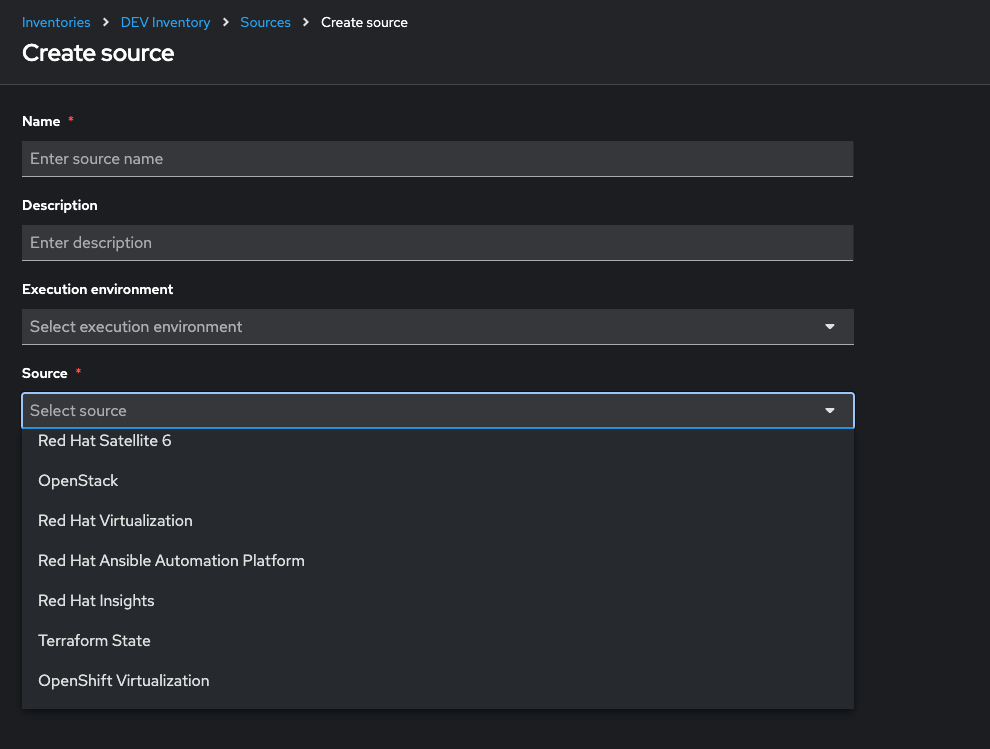This screenshot has height=749, width=990.
Task: Open the DEV Inventory breadcrumb link
Action: coord(165,22)
